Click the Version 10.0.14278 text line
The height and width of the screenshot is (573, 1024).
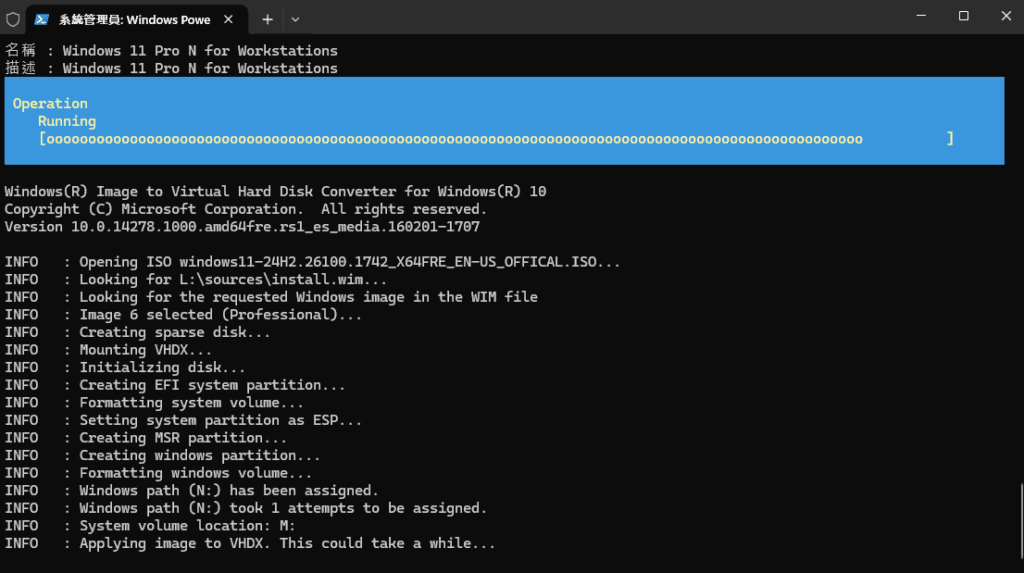(x=242, y=227)
